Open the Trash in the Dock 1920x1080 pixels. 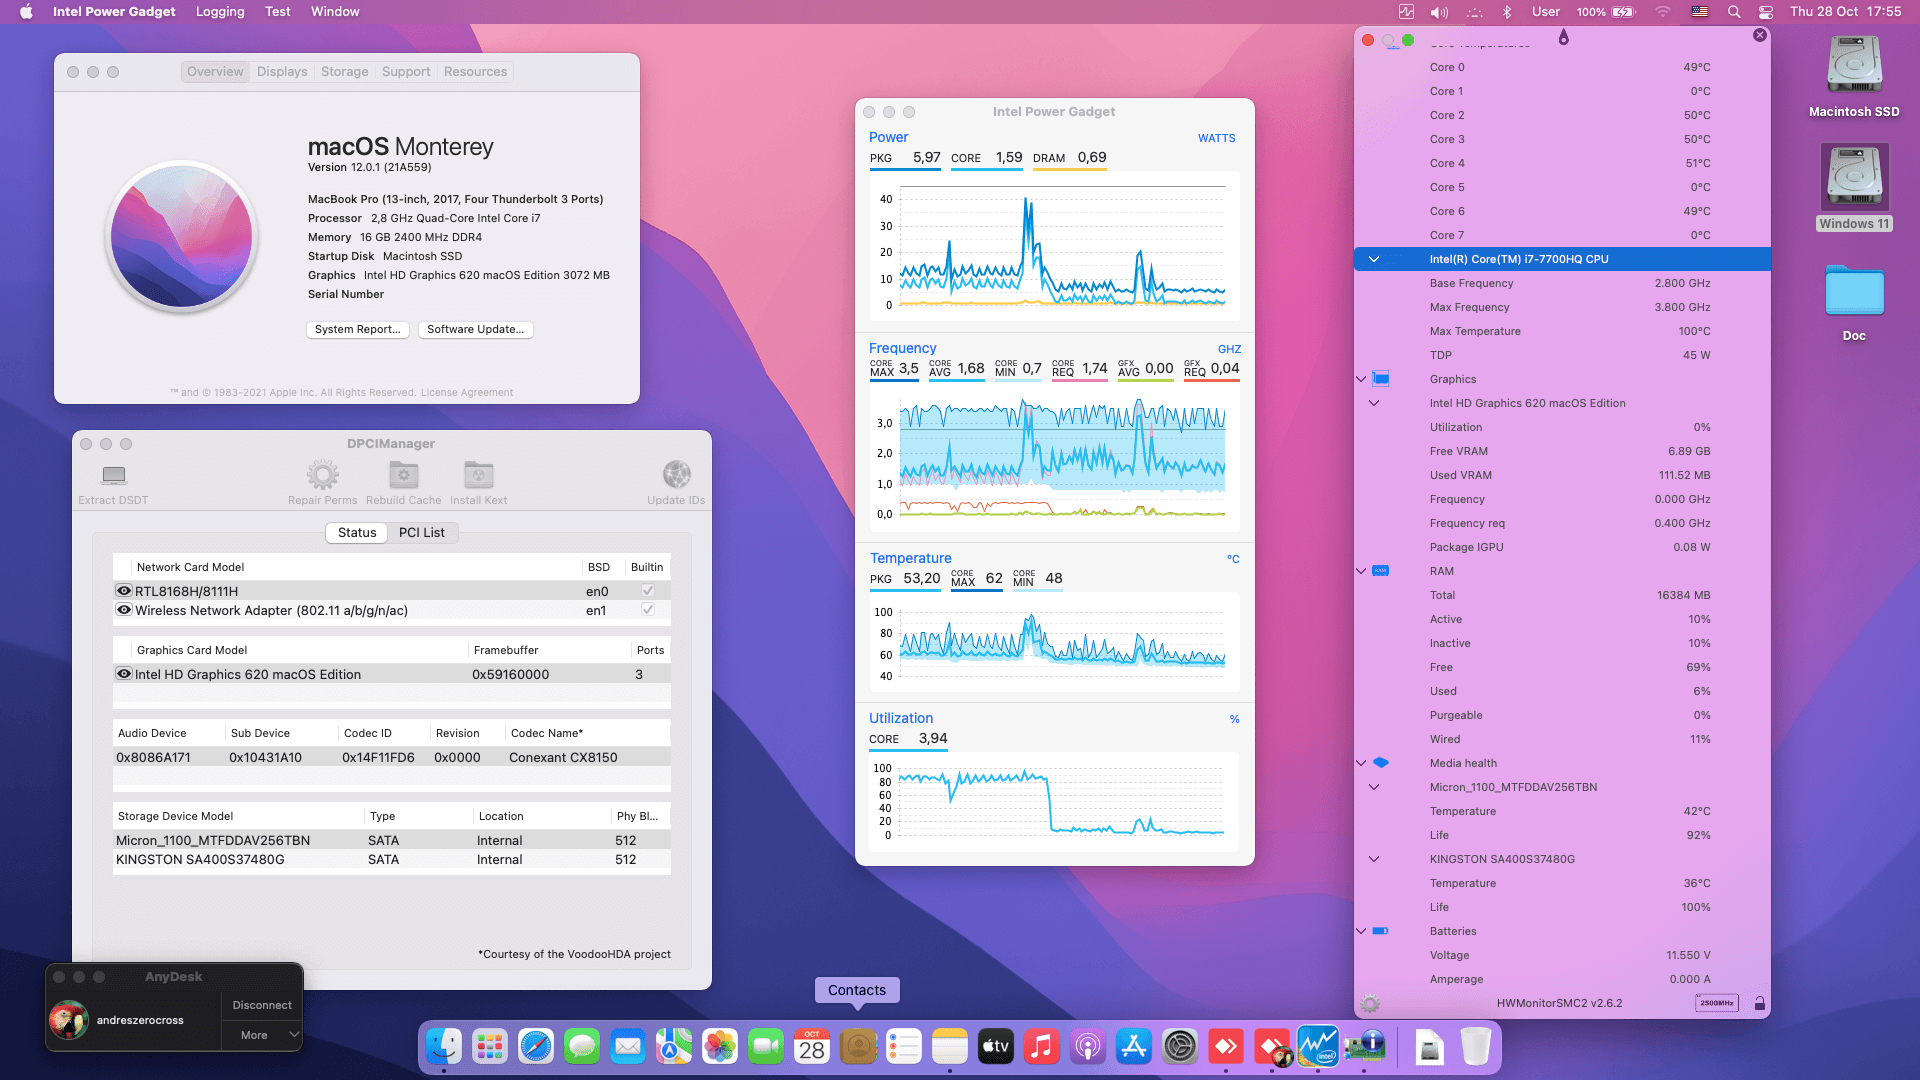tap(1476, 1047)
